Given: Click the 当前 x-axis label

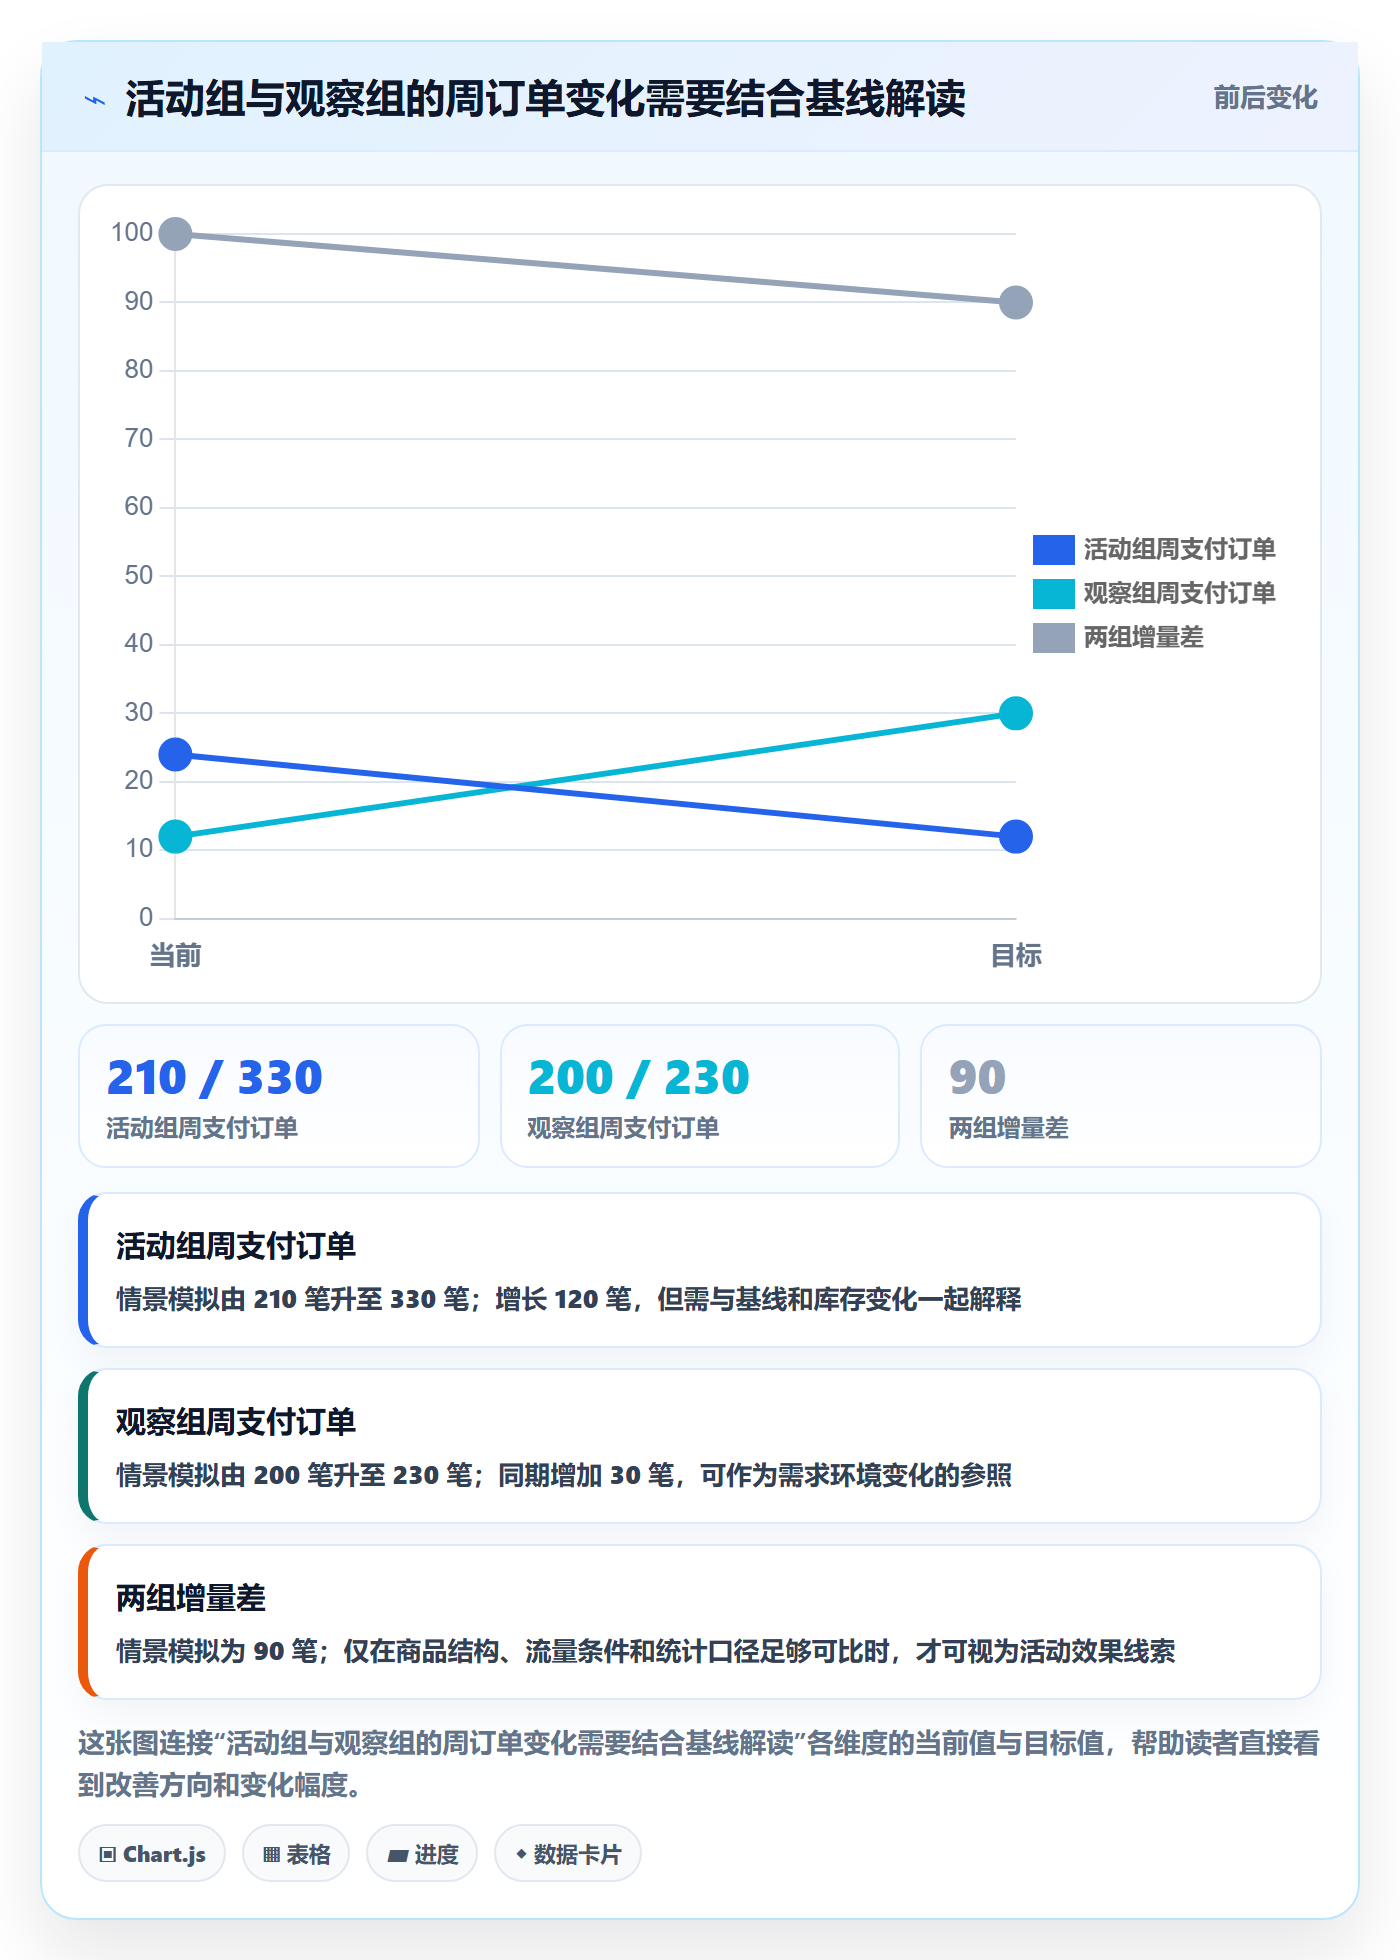Looking at the screenshot, I should click(175, 956).
